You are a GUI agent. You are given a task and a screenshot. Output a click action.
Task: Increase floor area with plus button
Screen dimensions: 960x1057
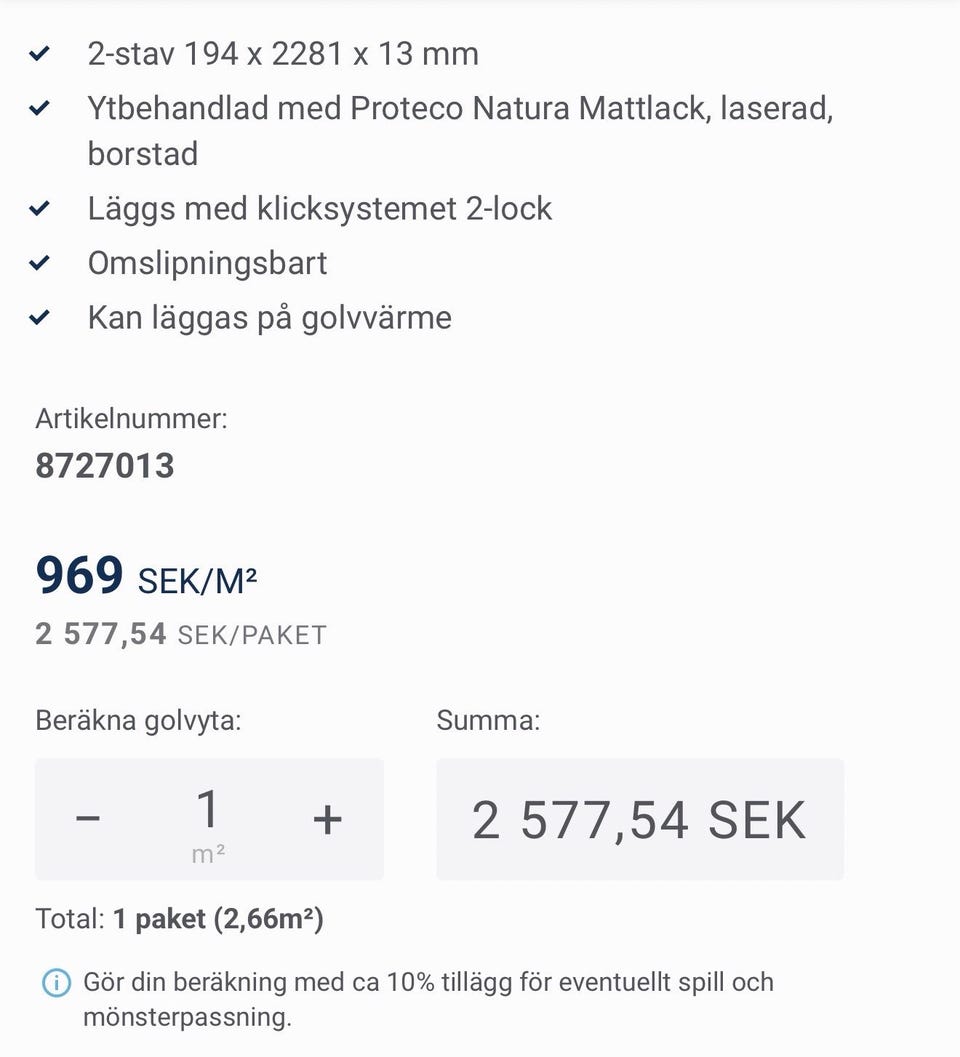tap(328, 820)
